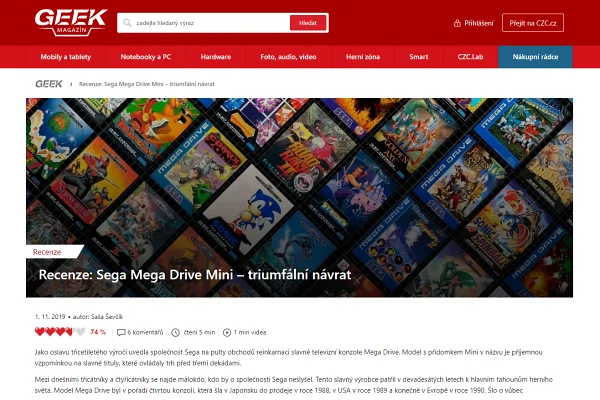
Task: Open the Foto, audio, video menu
Action: pos(289,57)
